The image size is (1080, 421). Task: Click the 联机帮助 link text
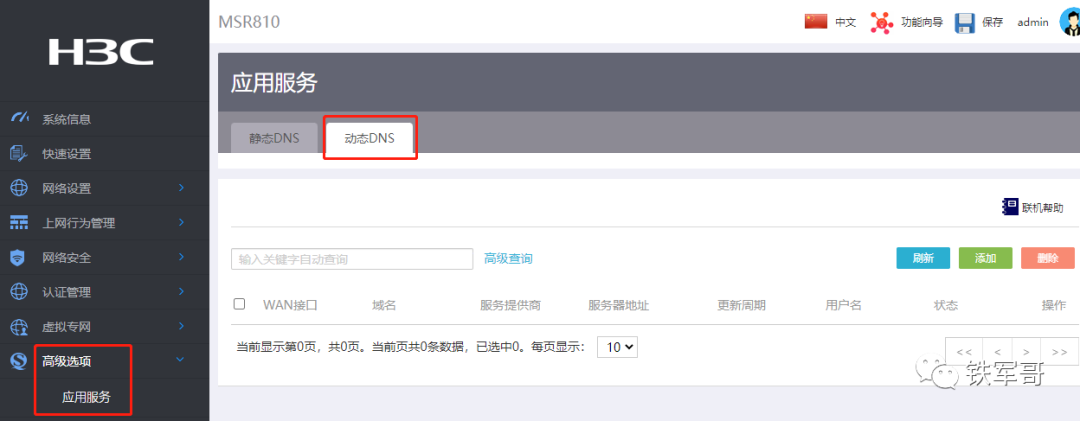tap(1043, 207)
